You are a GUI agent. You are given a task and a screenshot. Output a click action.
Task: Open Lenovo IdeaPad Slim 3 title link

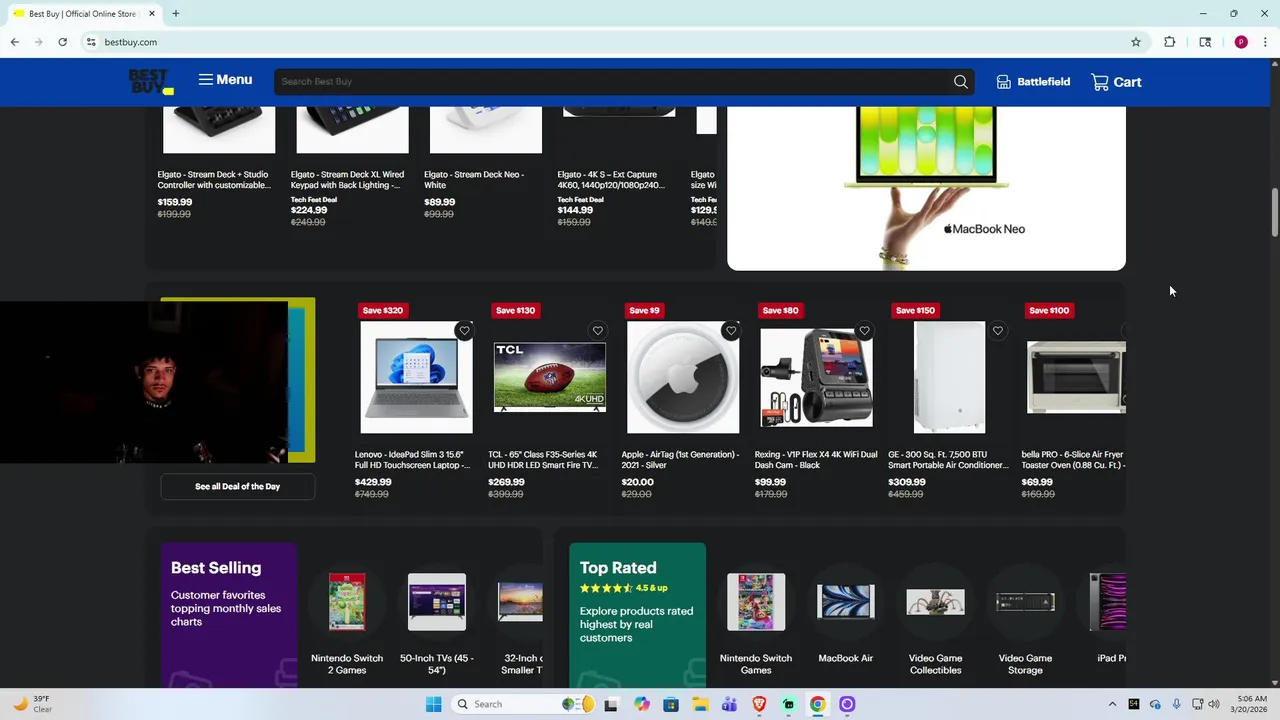pyautogui.click(x=412, y=460)
